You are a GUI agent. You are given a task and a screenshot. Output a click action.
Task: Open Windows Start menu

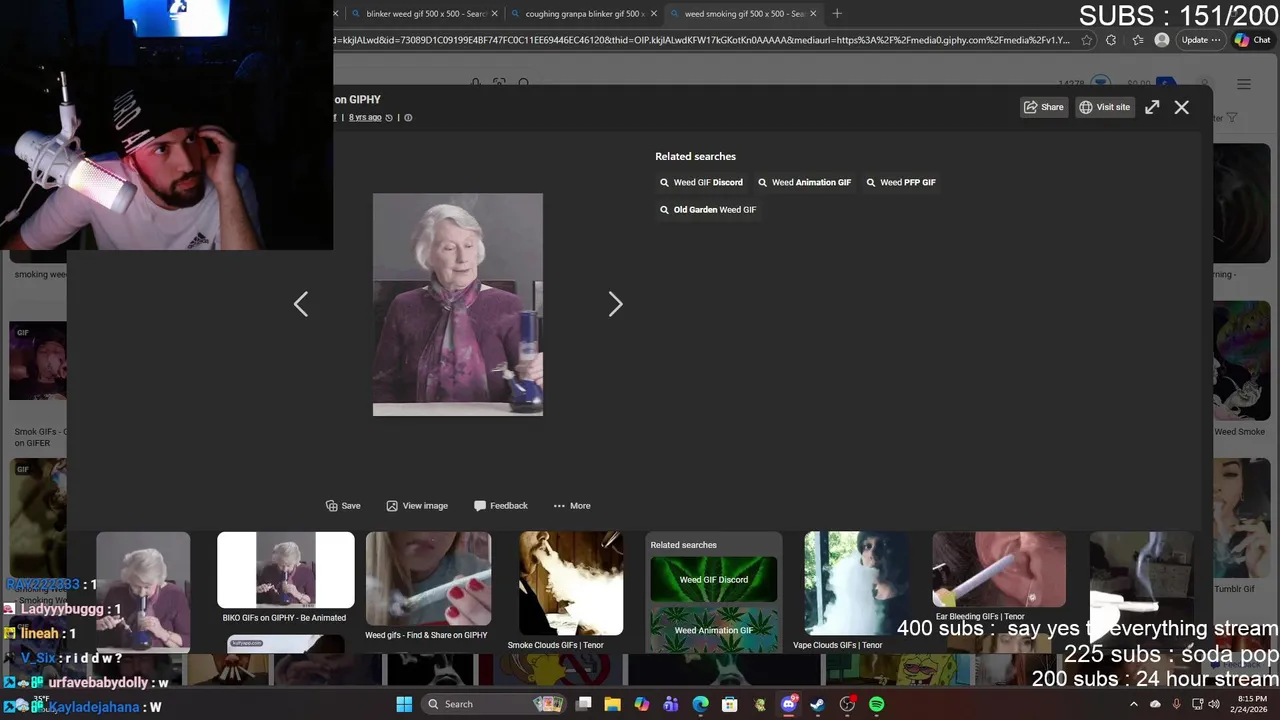click(x=404, y=704)
